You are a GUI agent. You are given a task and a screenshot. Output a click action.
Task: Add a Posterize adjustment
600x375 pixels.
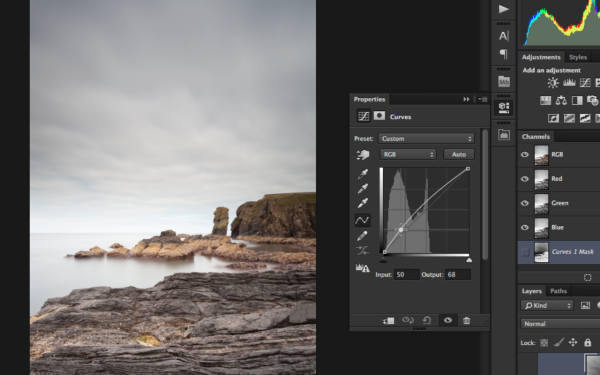pos(569,118)
